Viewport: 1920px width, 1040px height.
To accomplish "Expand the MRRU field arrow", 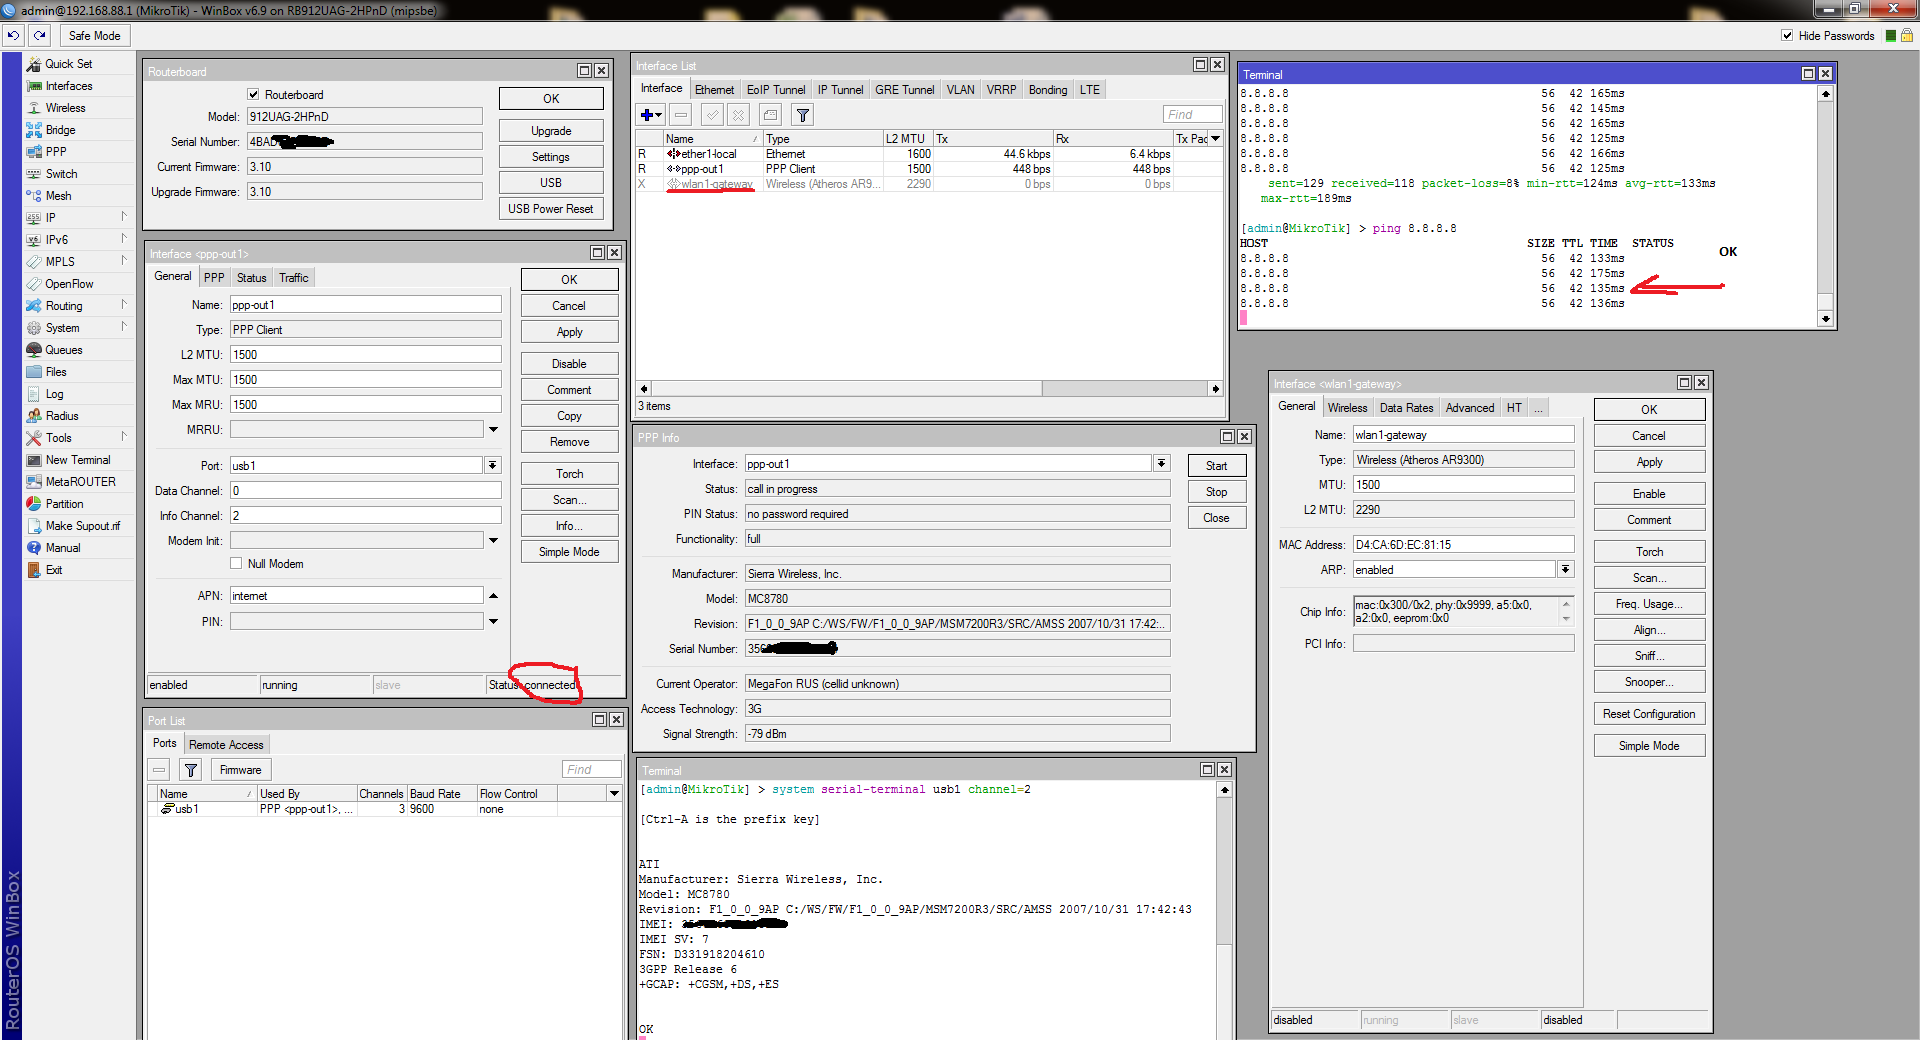I will tap(493, 430).
